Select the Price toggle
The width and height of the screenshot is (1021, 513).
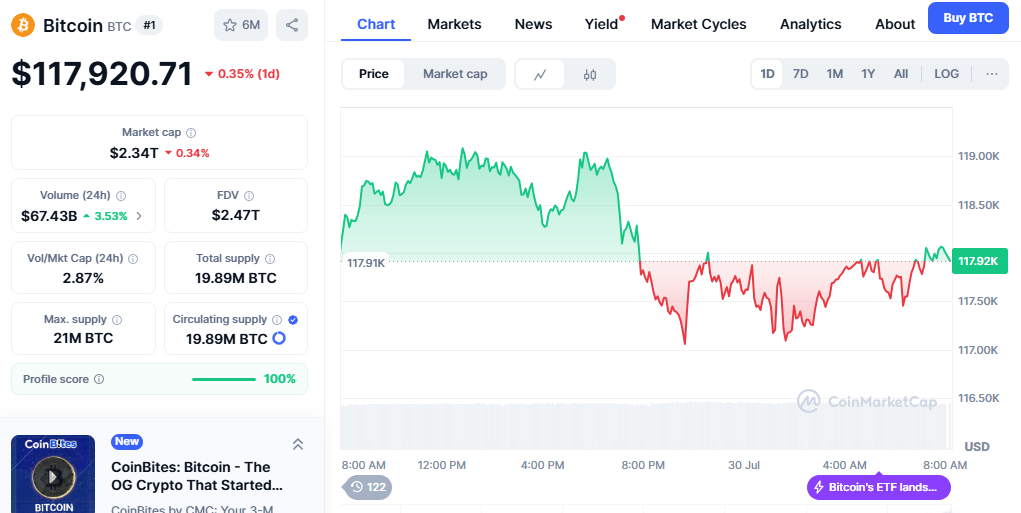tap(374, 74)
